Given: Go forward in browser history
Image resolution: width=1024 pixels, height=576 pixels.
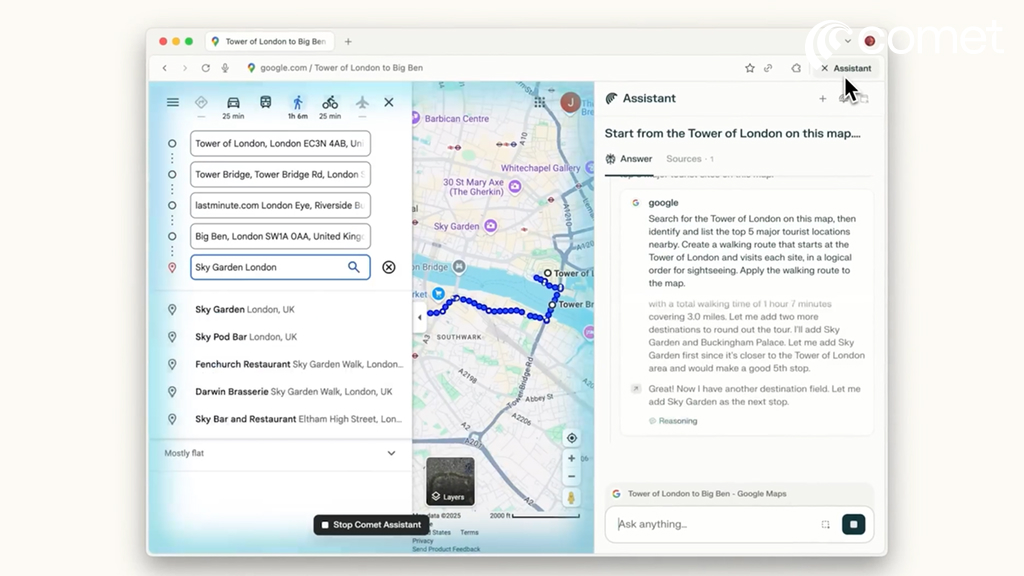Looking at the screenshot, I should 185,68.
